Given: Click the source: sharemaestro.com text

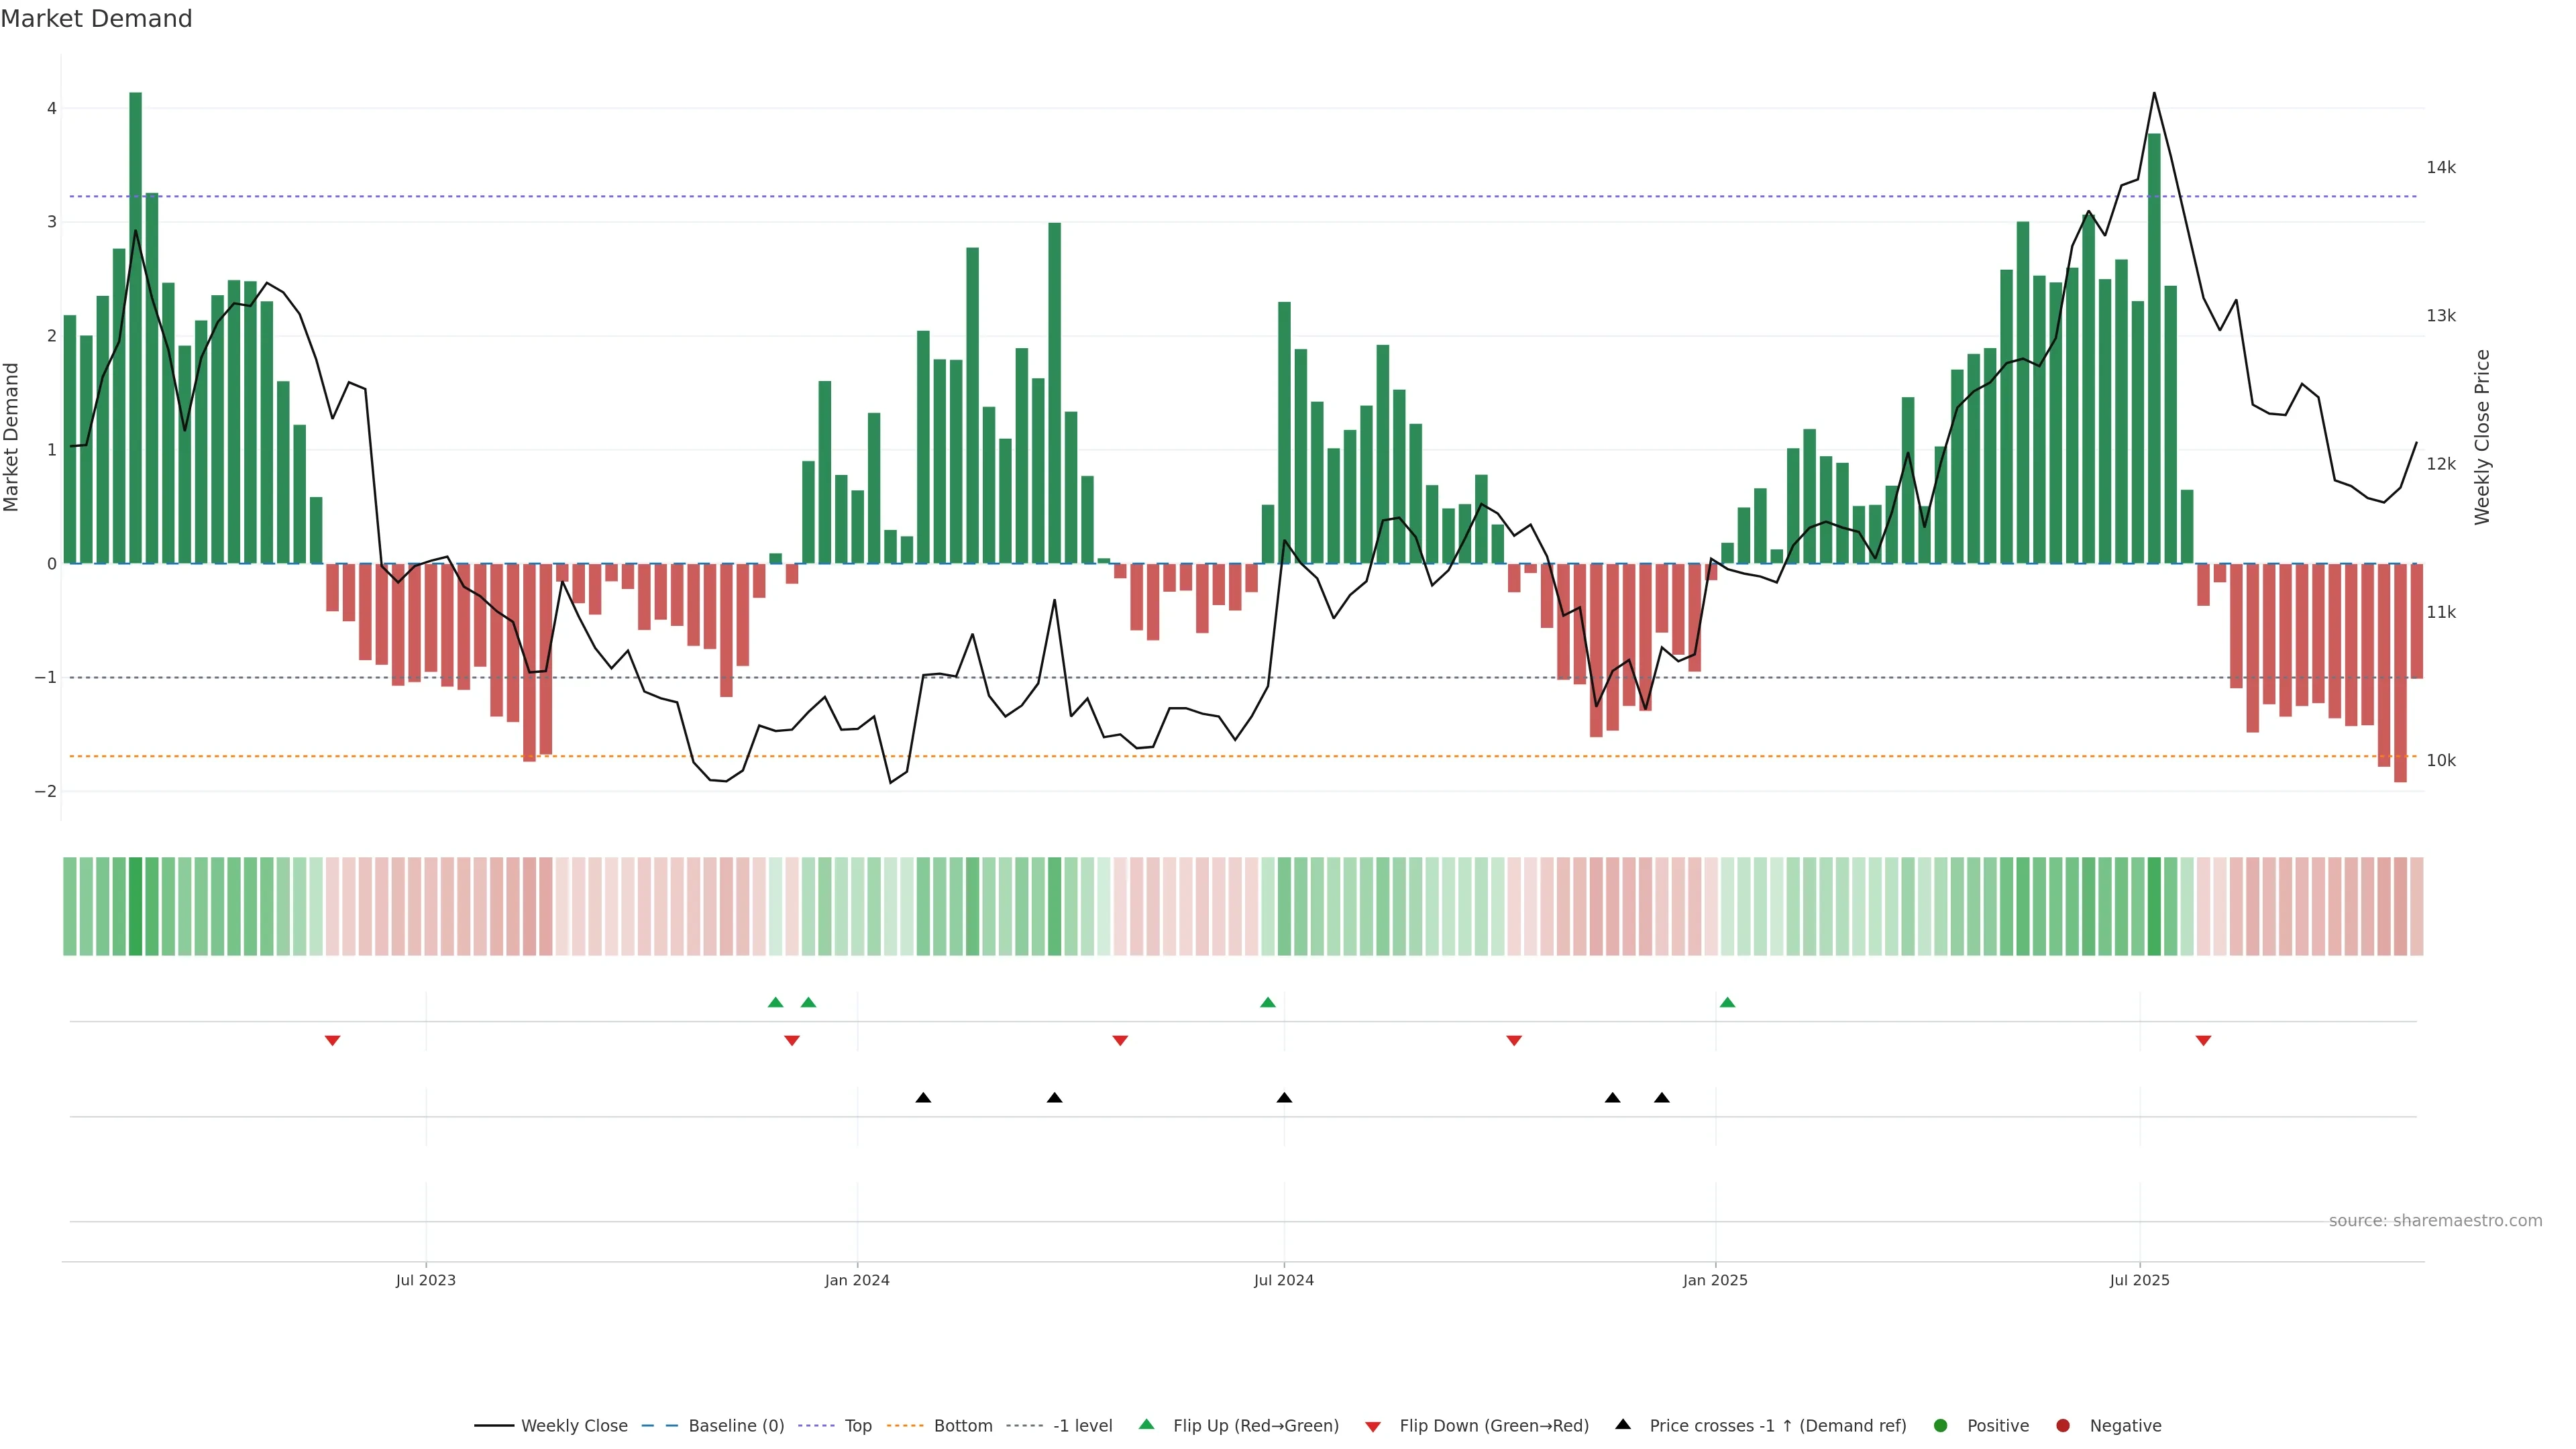Looking at the screenshot, I should click(x=2435, y=1220).
